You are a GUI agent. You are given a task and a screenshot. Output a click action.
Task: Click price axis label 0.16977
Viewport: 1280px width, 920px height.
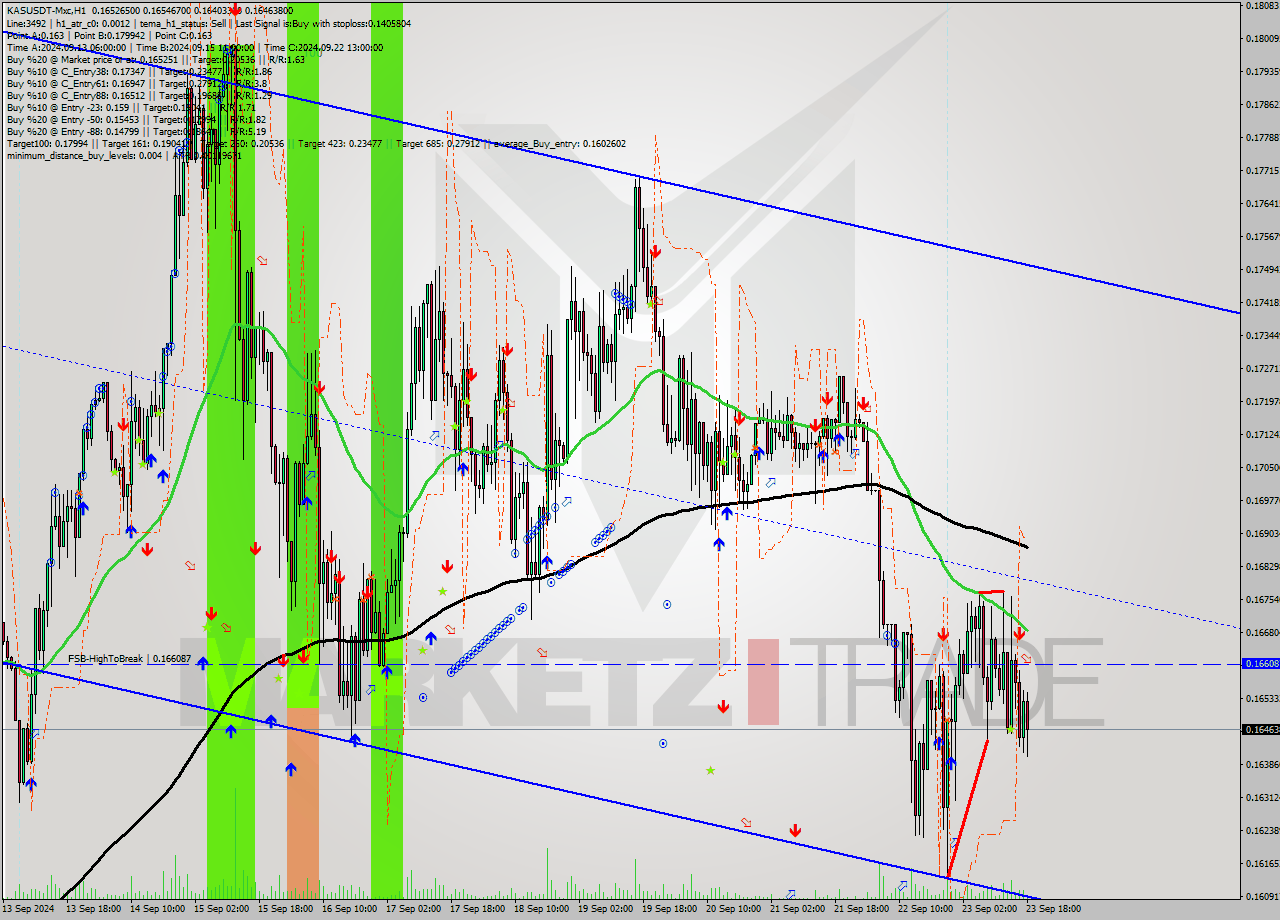pos(1262,501)
